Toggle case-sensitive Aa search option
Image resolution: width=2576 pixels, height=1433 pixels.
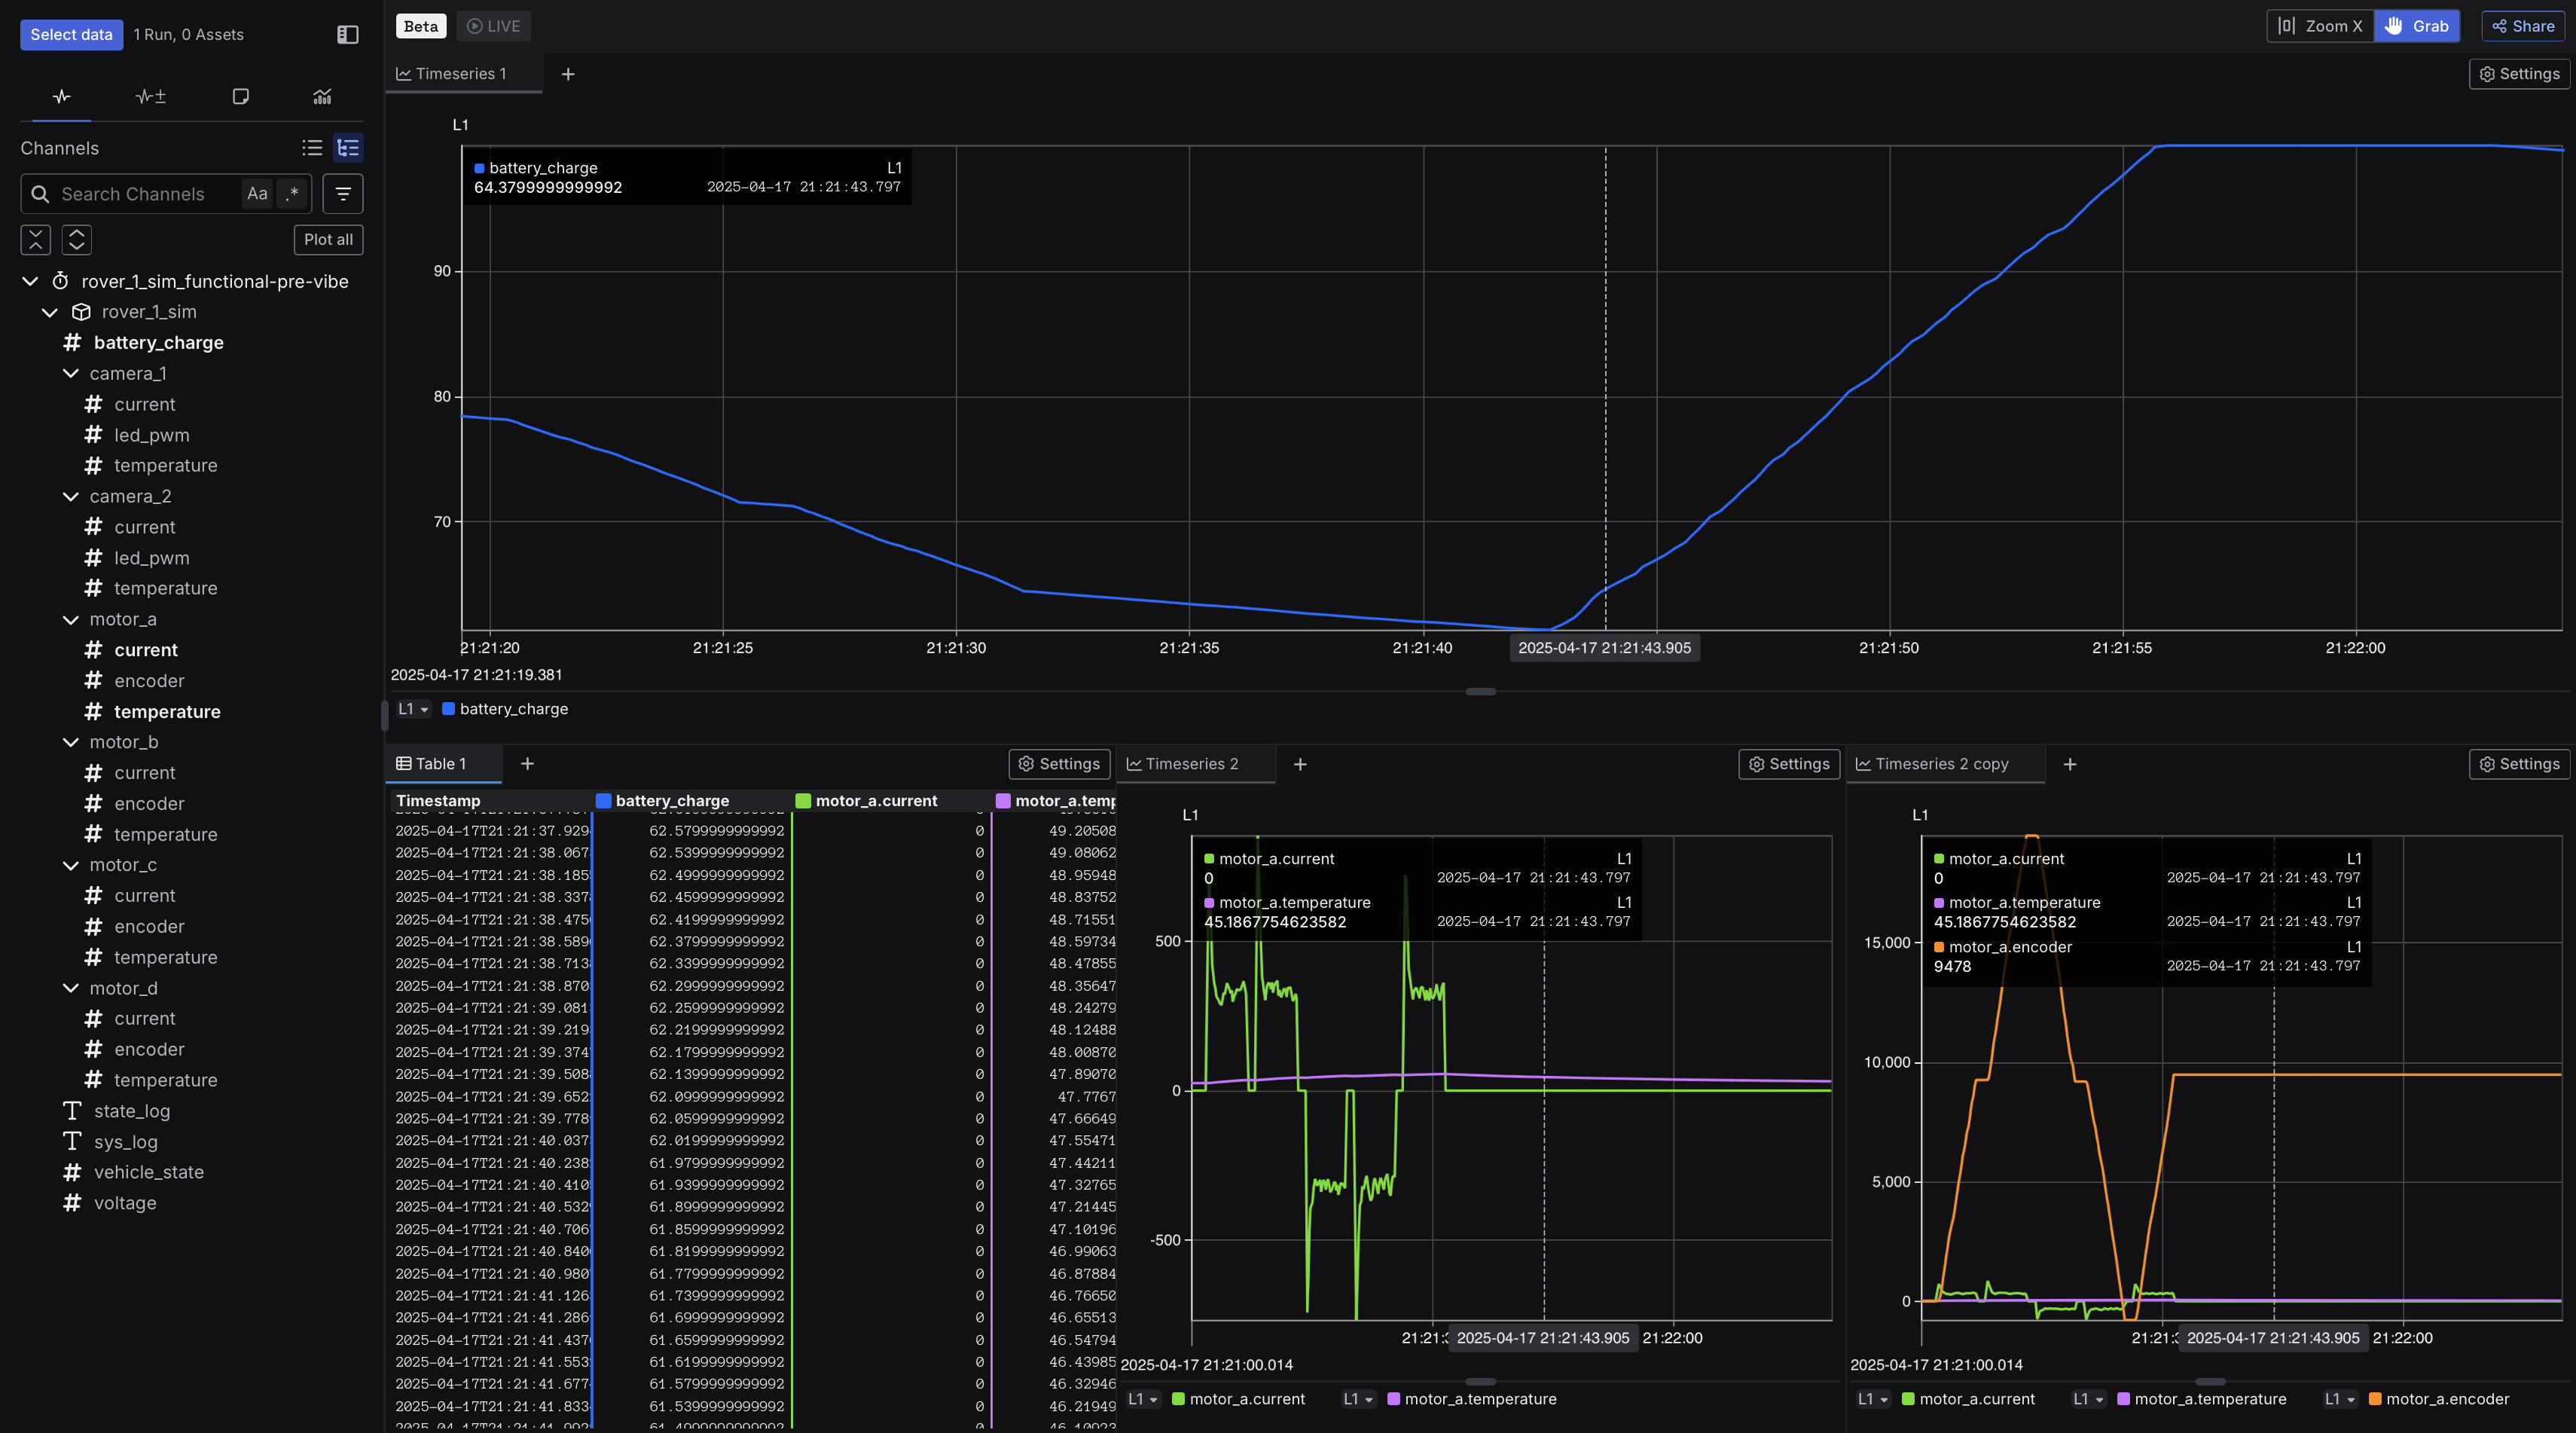(257, 194)
